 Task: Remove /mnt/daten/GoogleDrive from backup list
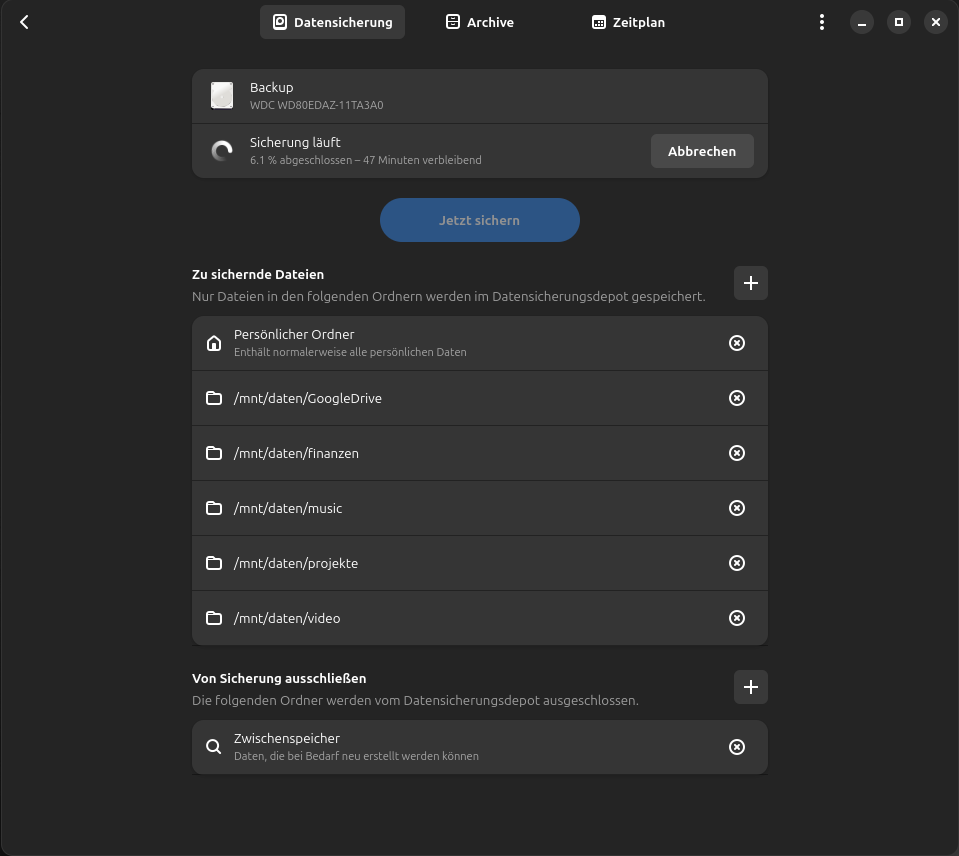click(x=737, y=398)
